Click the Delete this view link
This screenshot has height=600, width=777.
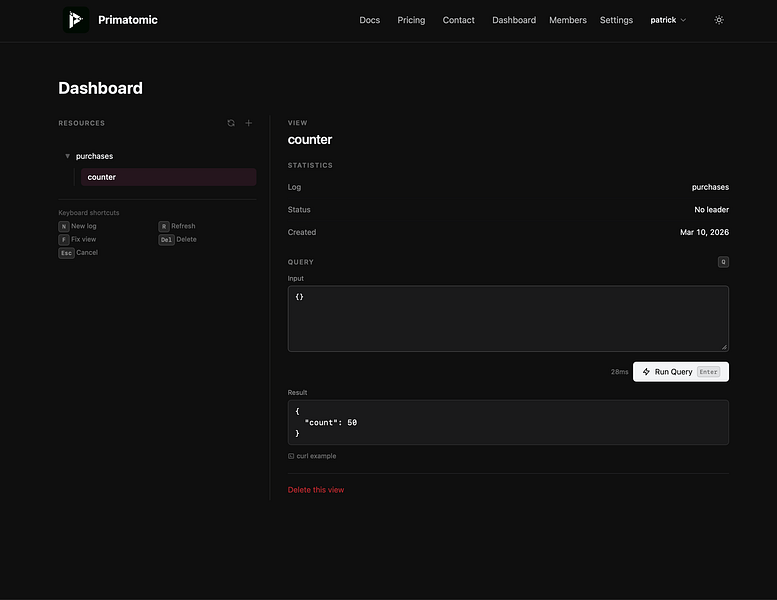point(316,490)
